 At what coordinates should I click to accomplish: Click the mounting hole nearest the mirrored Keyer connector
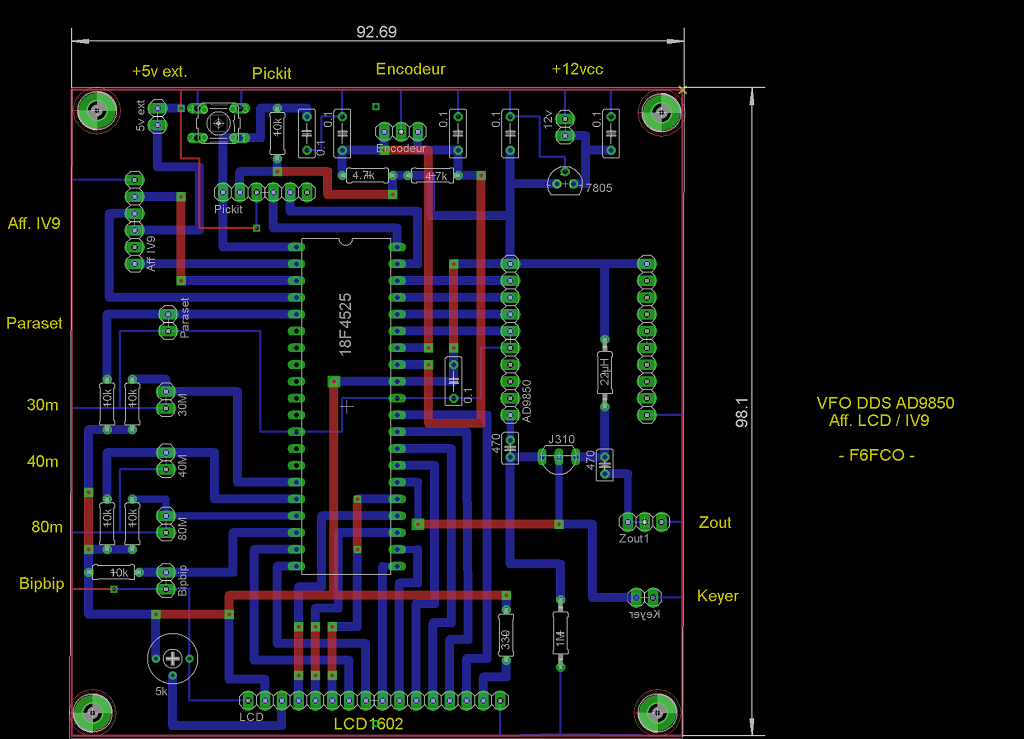(658, 712)
